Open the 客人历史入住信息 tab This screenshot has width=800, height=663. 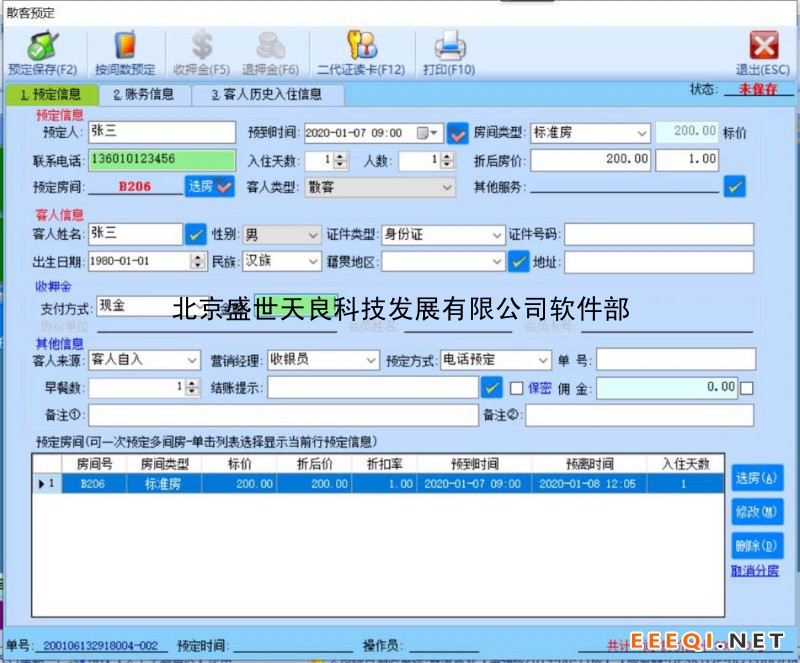point(266,95)
